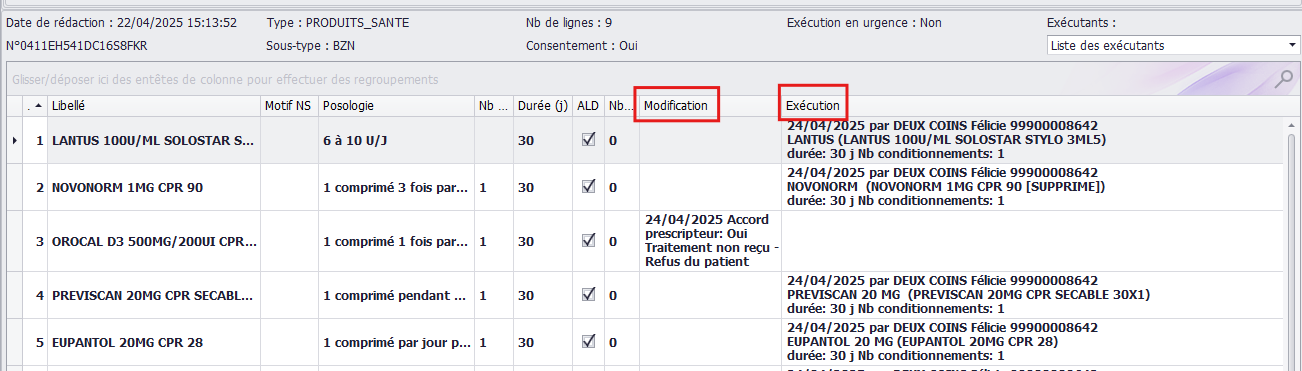Toggle ALD checkbox for EUPANTOL row
Image resolution: width=1302 pixels, height=371 pixels.
tap(589, 342)
